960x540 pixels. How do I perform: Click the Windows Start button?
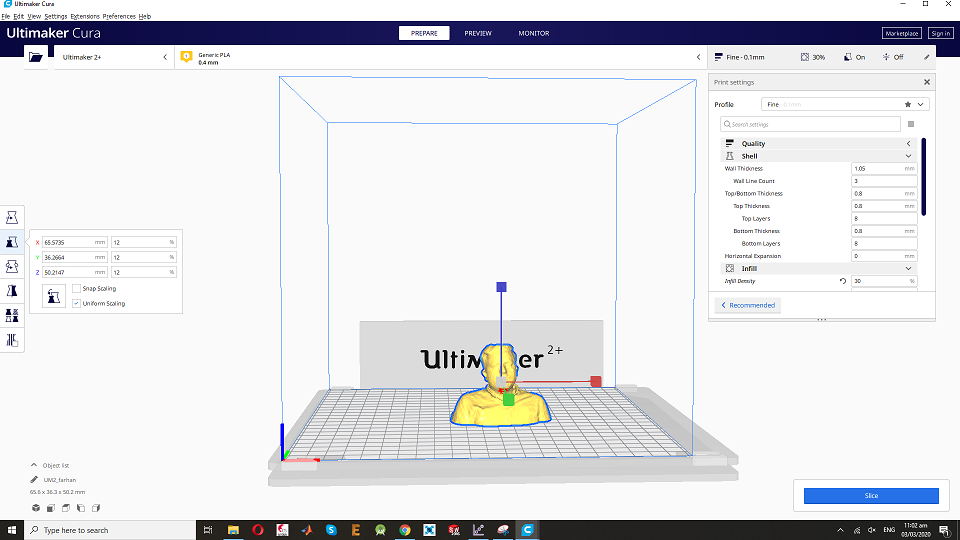(12, 530)
